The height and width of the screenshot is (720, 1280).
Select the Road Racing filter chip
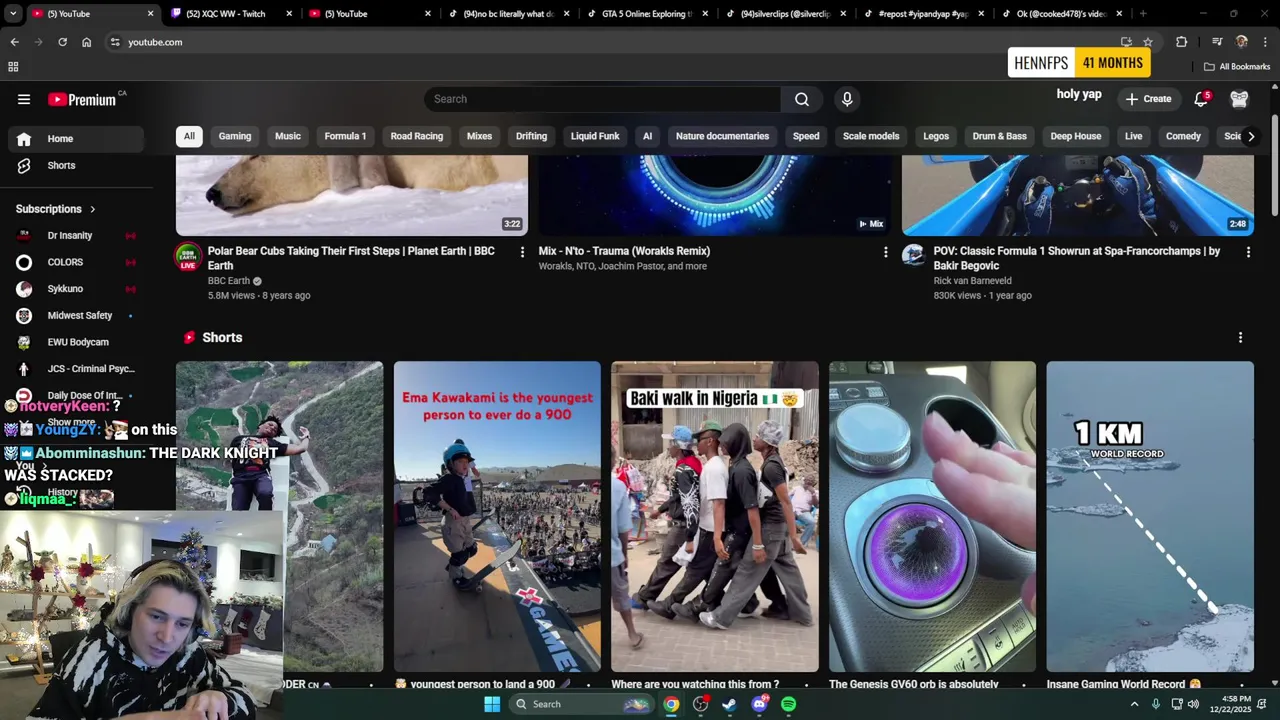[x=417, y=136]
